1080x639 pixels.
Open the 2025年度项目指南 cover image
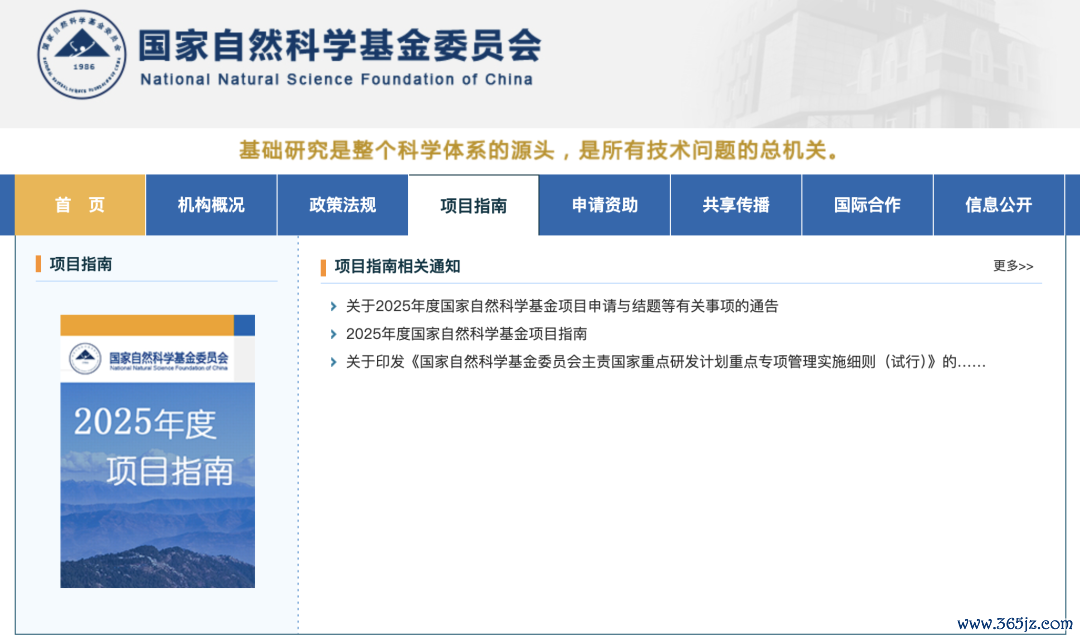tap(158, 451)
